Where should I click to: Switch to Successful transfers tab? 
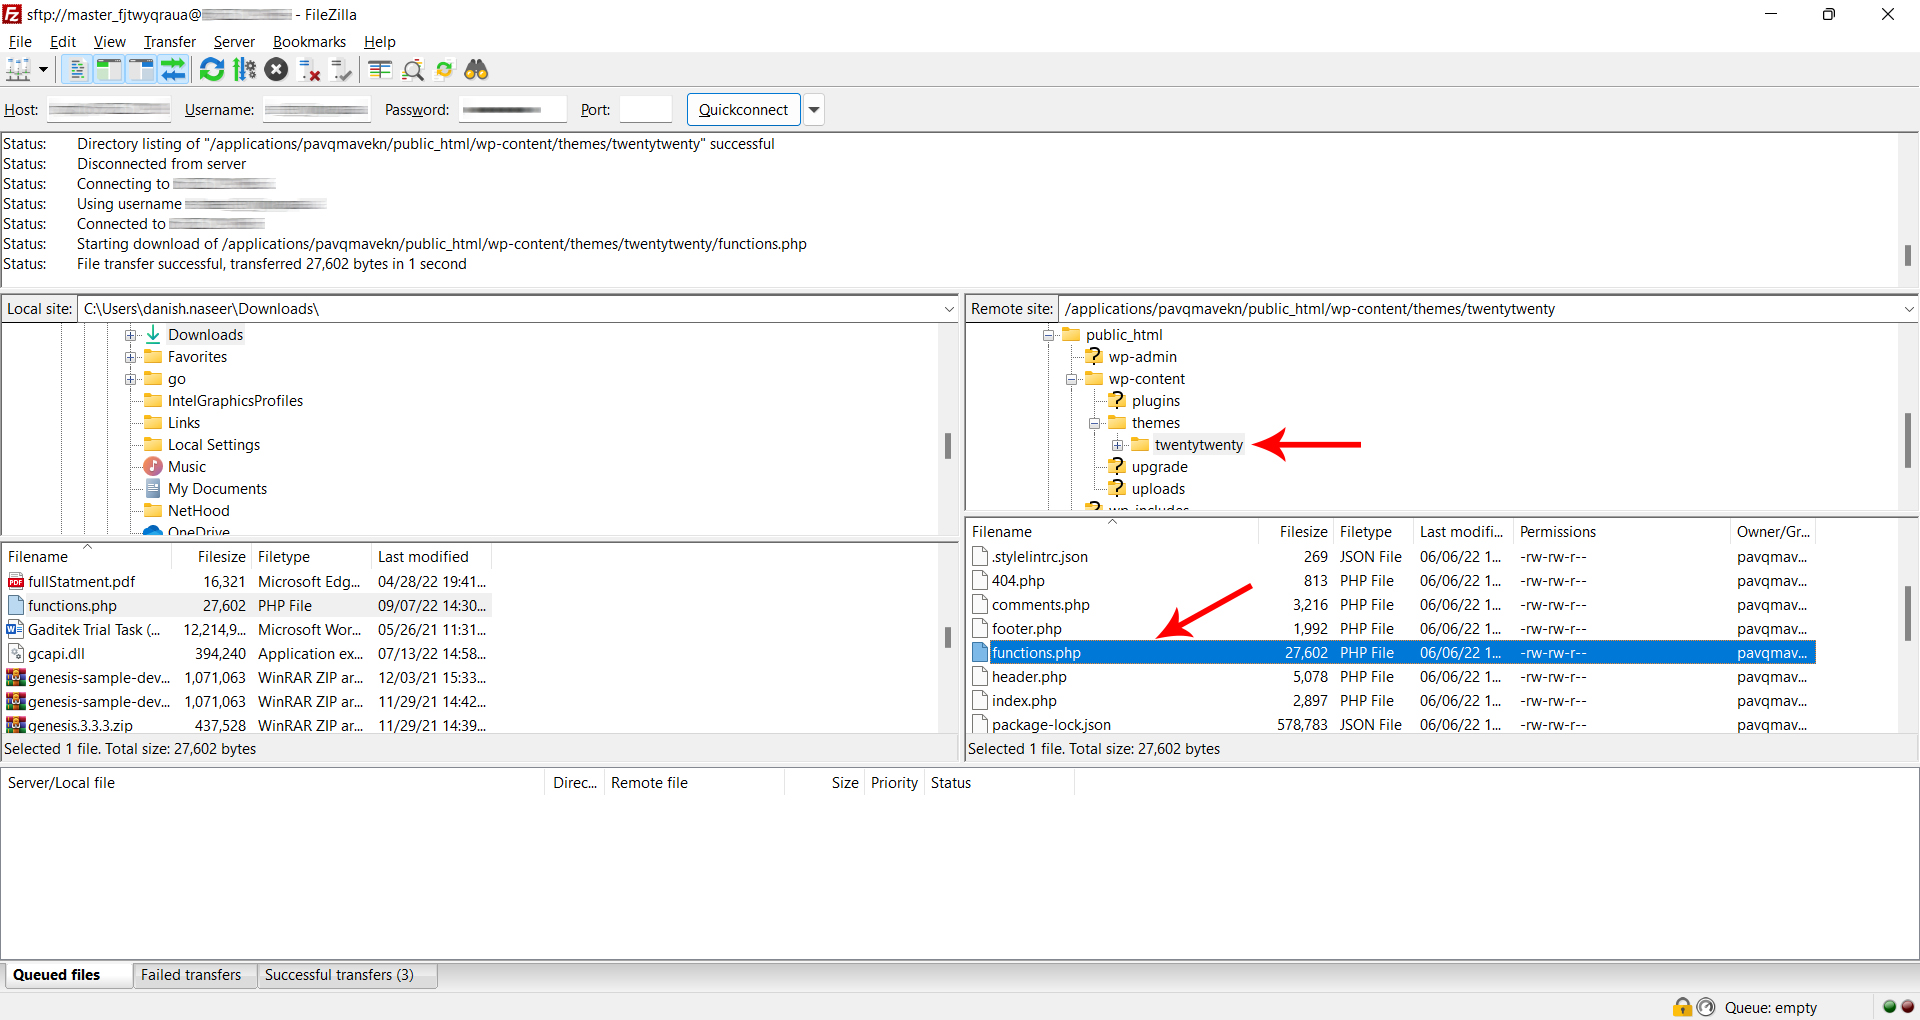(339, 975)
